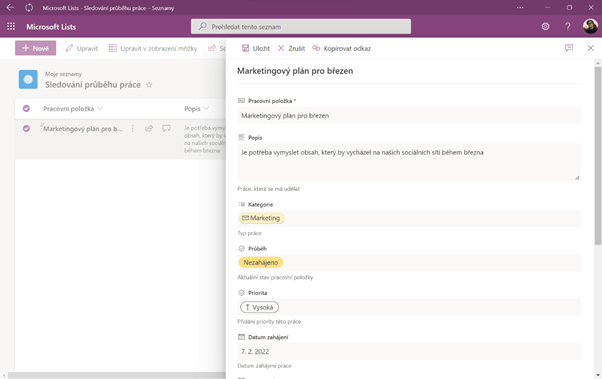Image resolution: width=602 pixels, height=379 pixels.
Task: Open the user profile picture
Action: [x=590, y=26]
